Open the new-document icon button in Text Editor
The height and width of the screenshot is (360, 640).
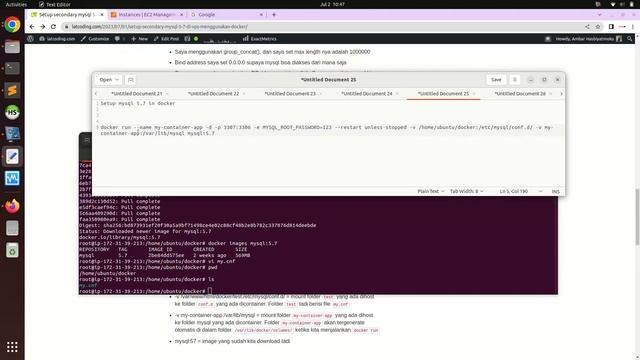pos(131,80)
